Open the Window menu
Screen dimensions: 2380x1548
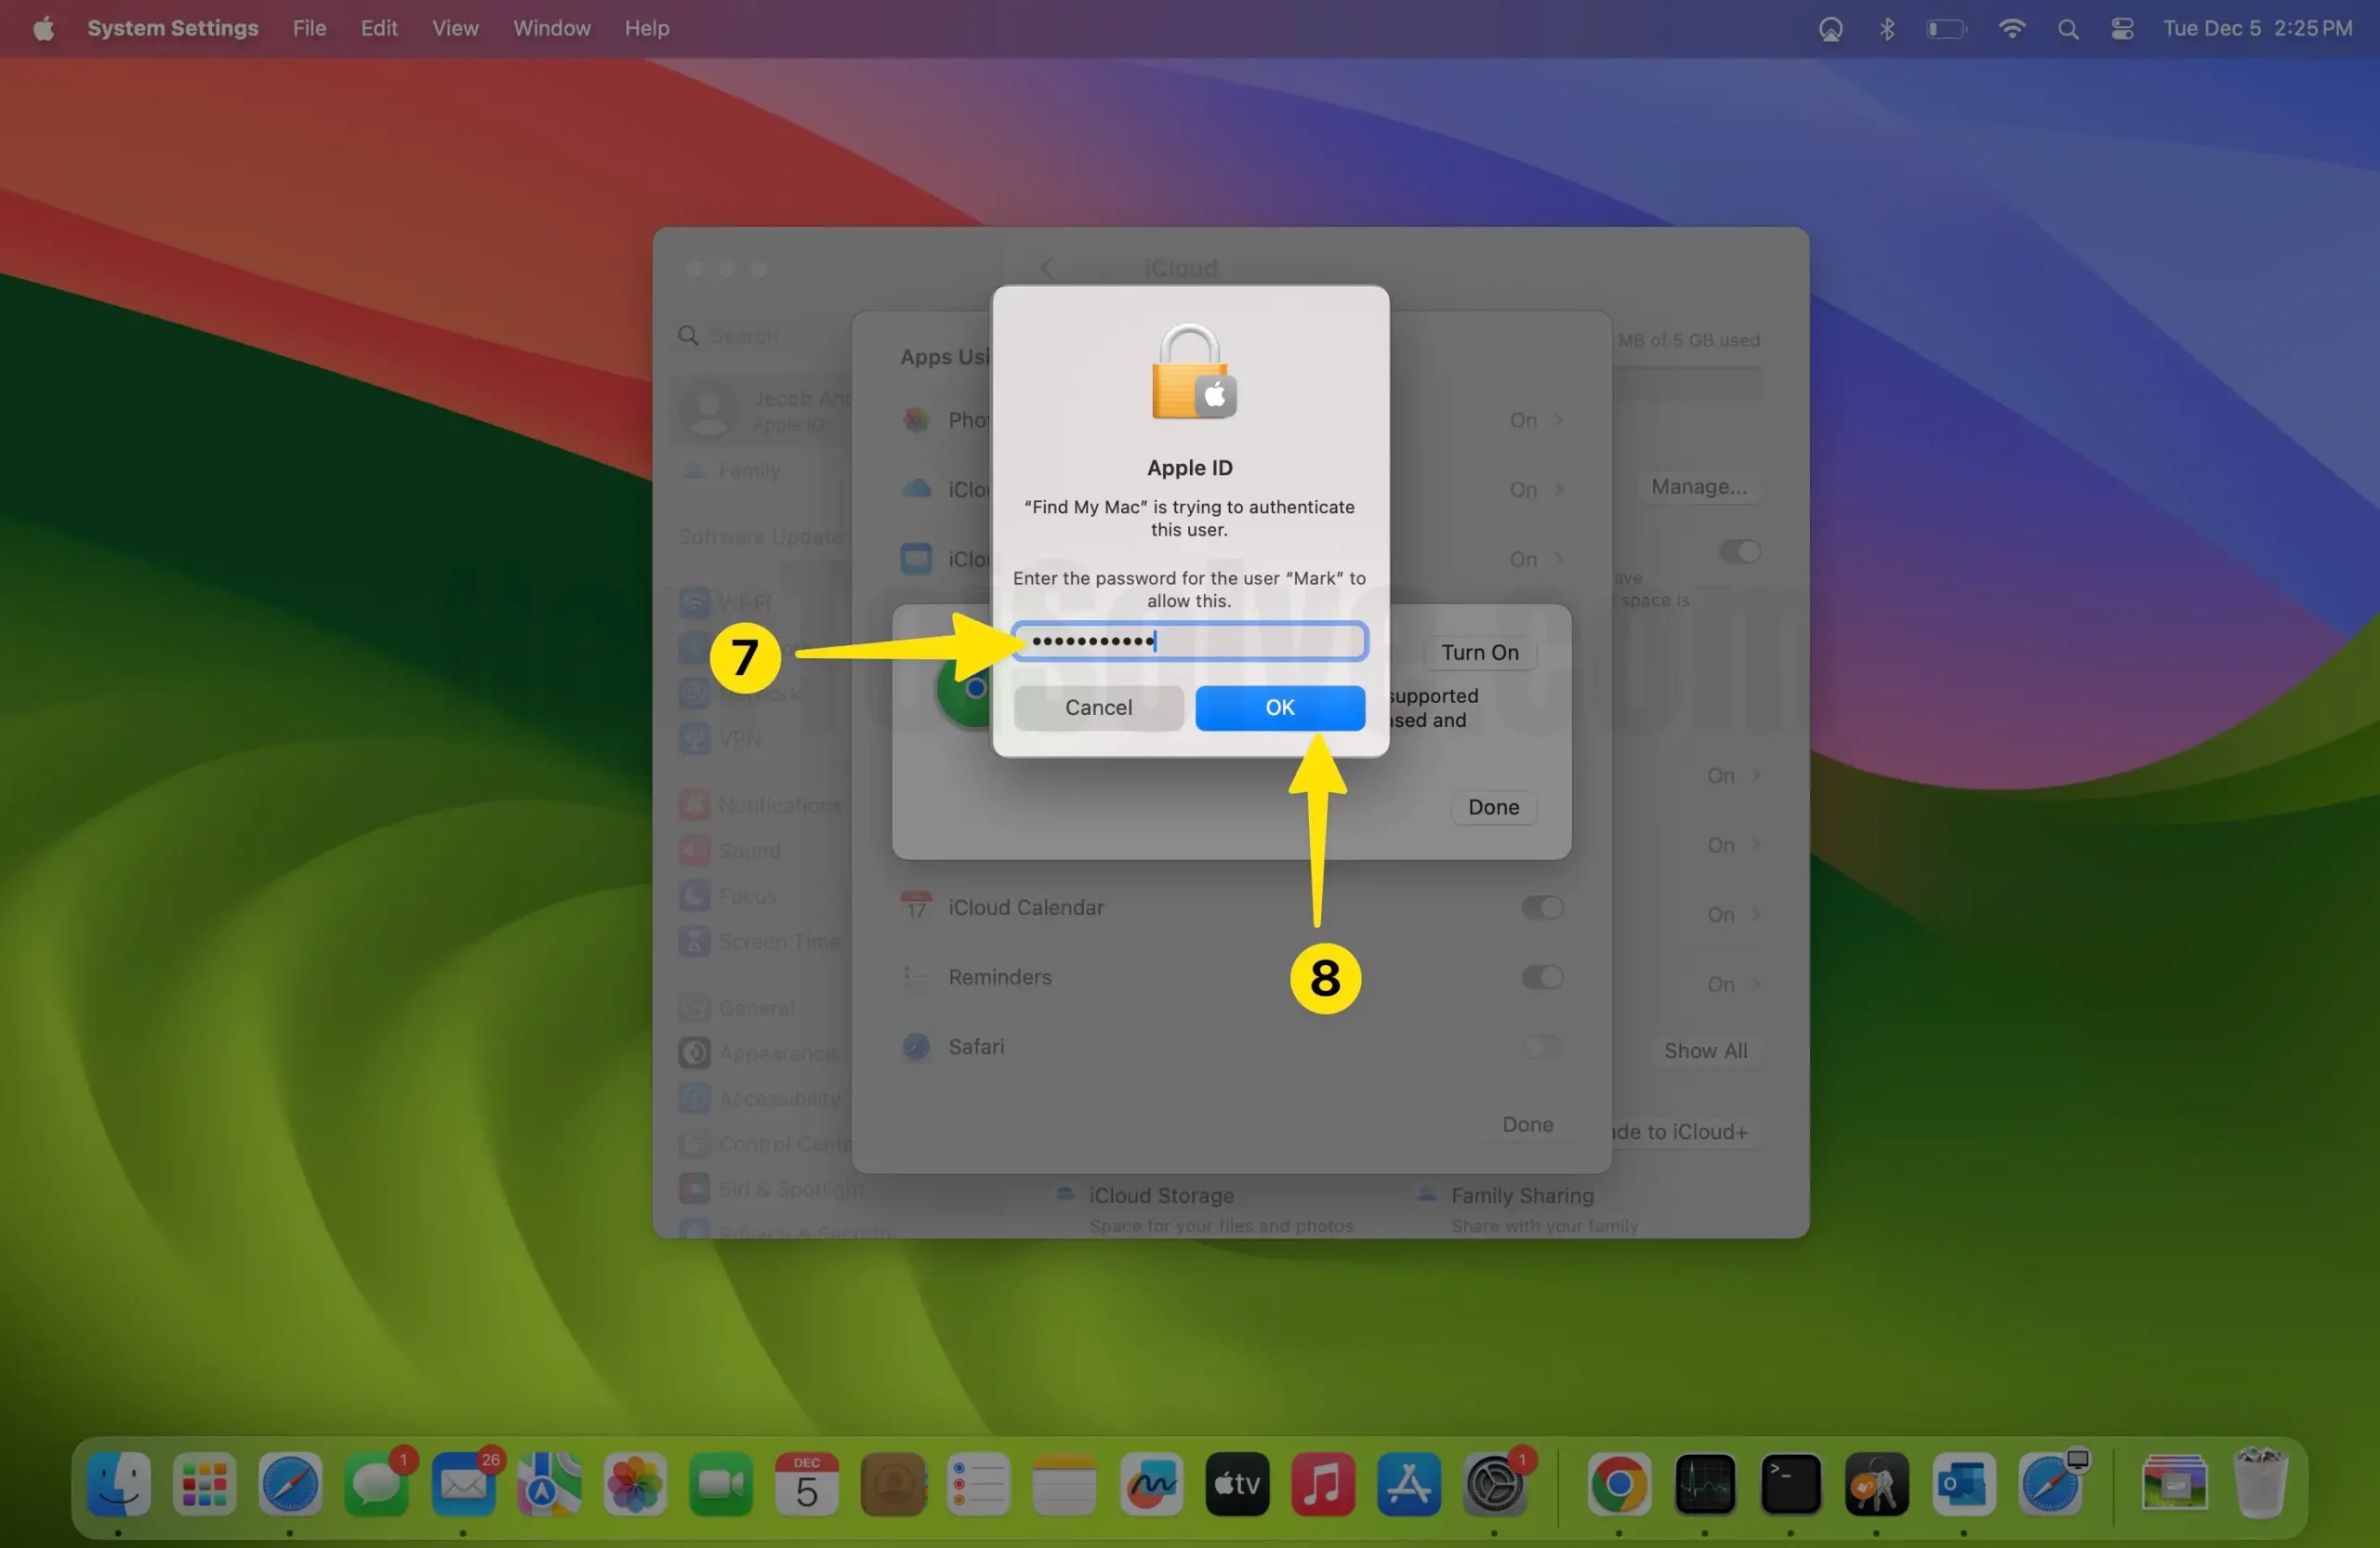[x=551, y=29]
